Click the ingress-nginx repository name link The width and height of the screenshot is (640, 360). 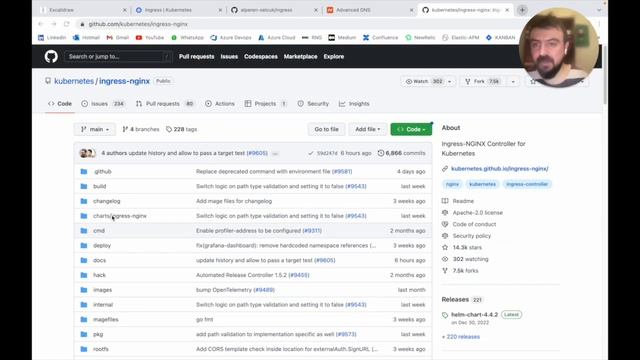point(124,81)
